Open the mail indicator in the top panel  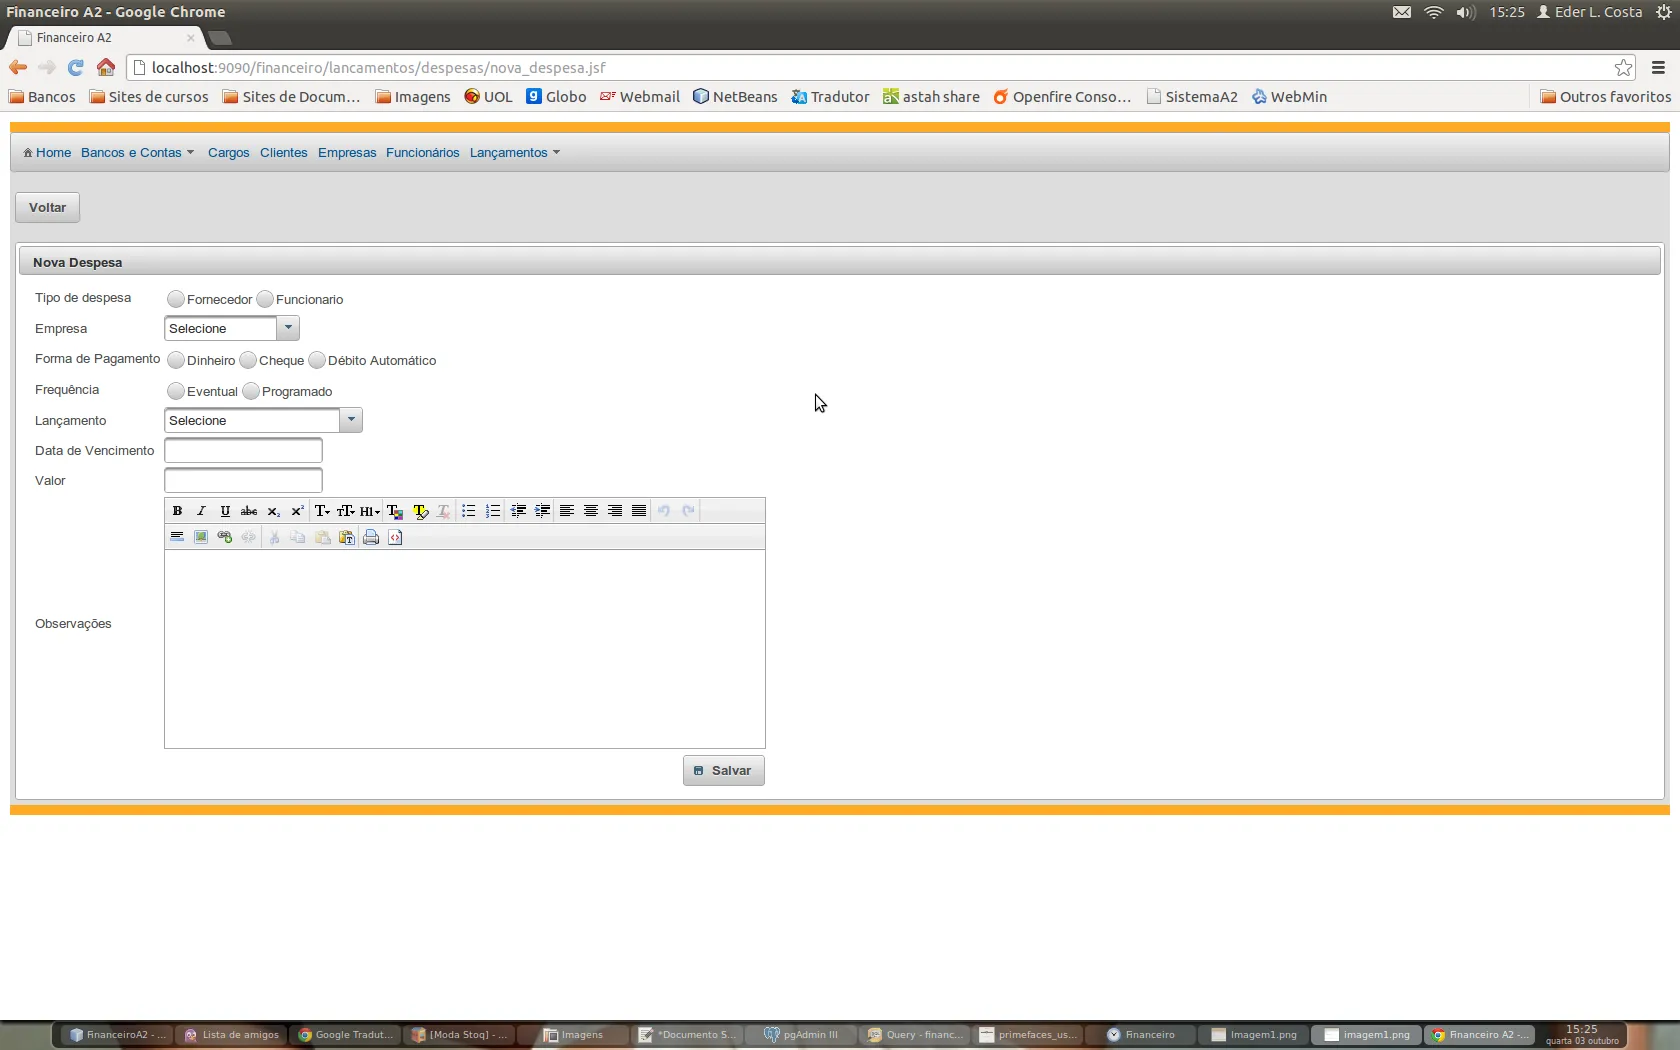(x=1402, y=12)
